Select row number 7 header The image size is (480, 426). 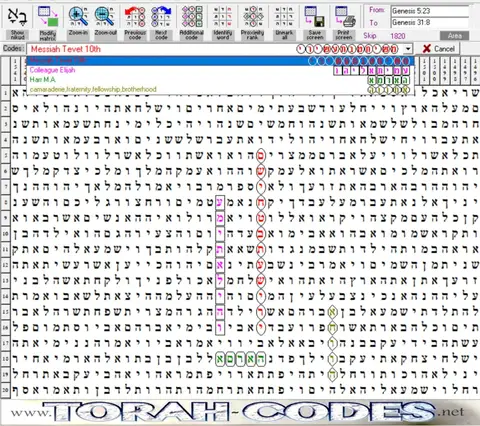[6, 187]
